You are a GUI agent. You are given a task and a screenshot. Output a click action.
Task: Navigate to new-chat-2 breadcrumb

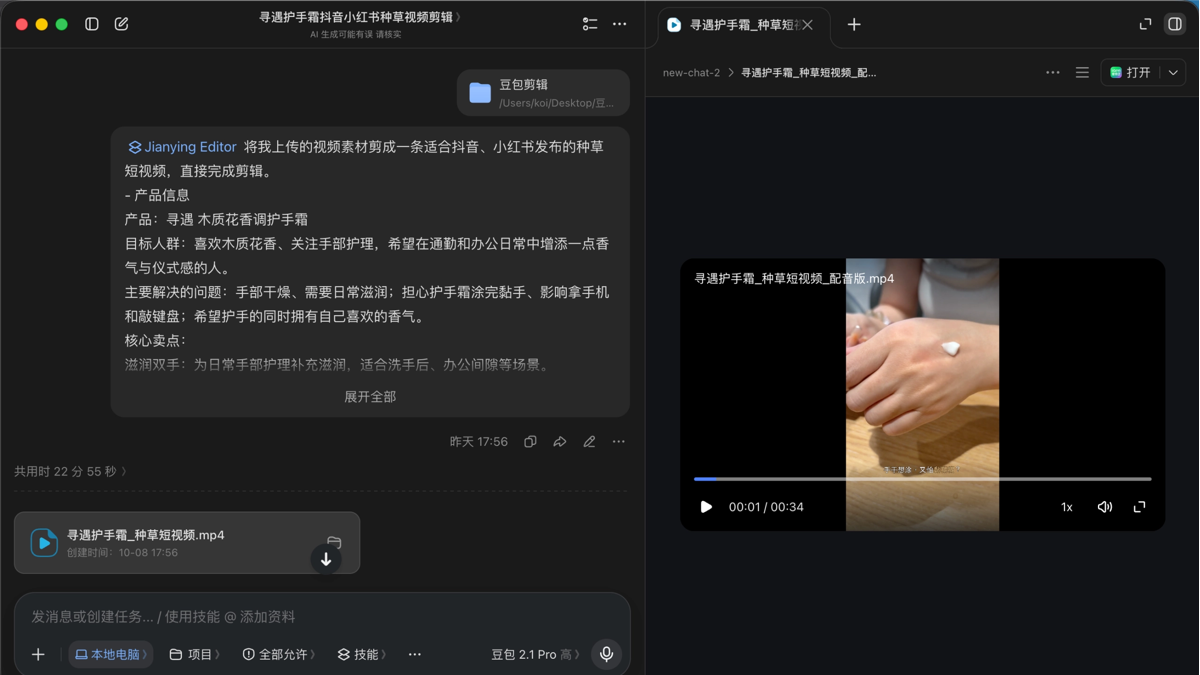[x=691, y=73]
